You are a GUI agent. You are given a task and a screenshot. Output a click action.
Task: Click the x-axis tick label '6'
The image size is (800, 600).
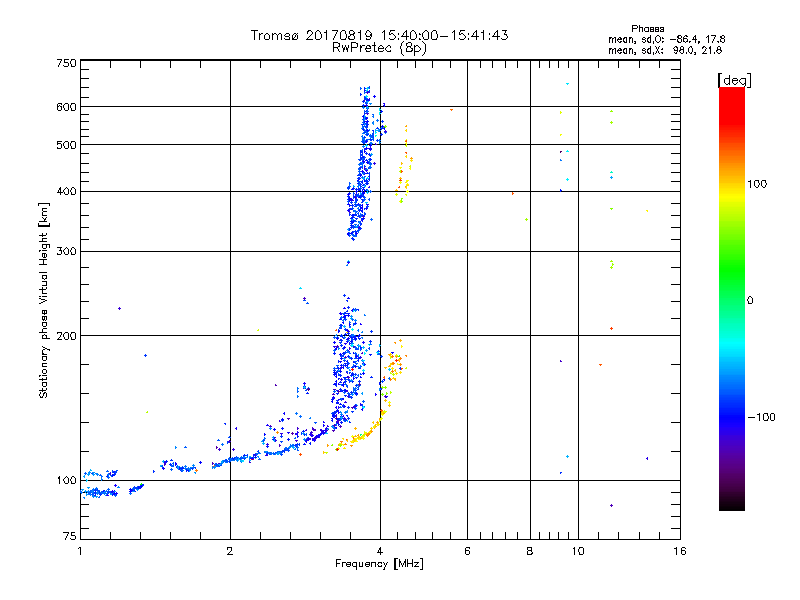tap(467, 551)
